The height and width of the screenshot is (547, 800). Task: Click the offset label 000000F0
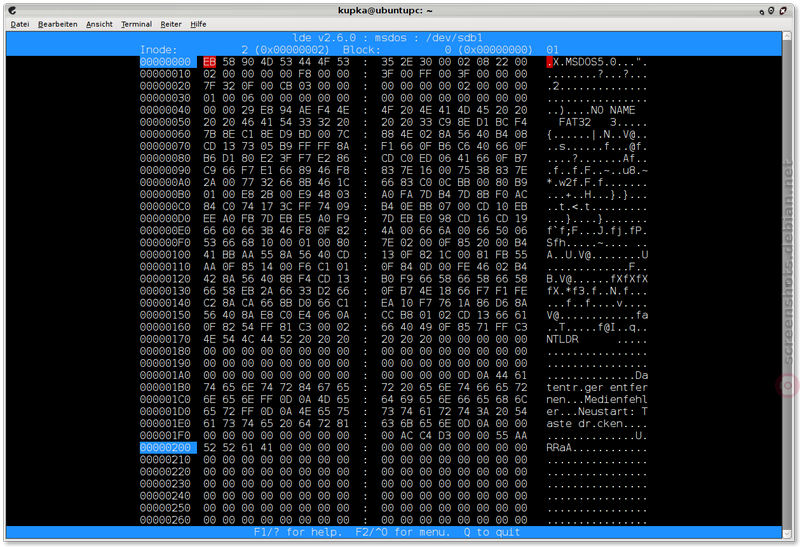point(165,243)
